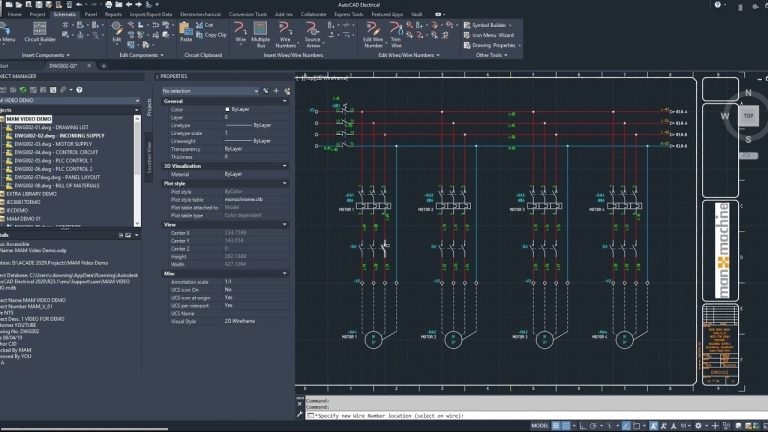Open the MAM VIDEO DEMO project dropdown
Viewport: 768px width, 432px height.
coord(69,100)
